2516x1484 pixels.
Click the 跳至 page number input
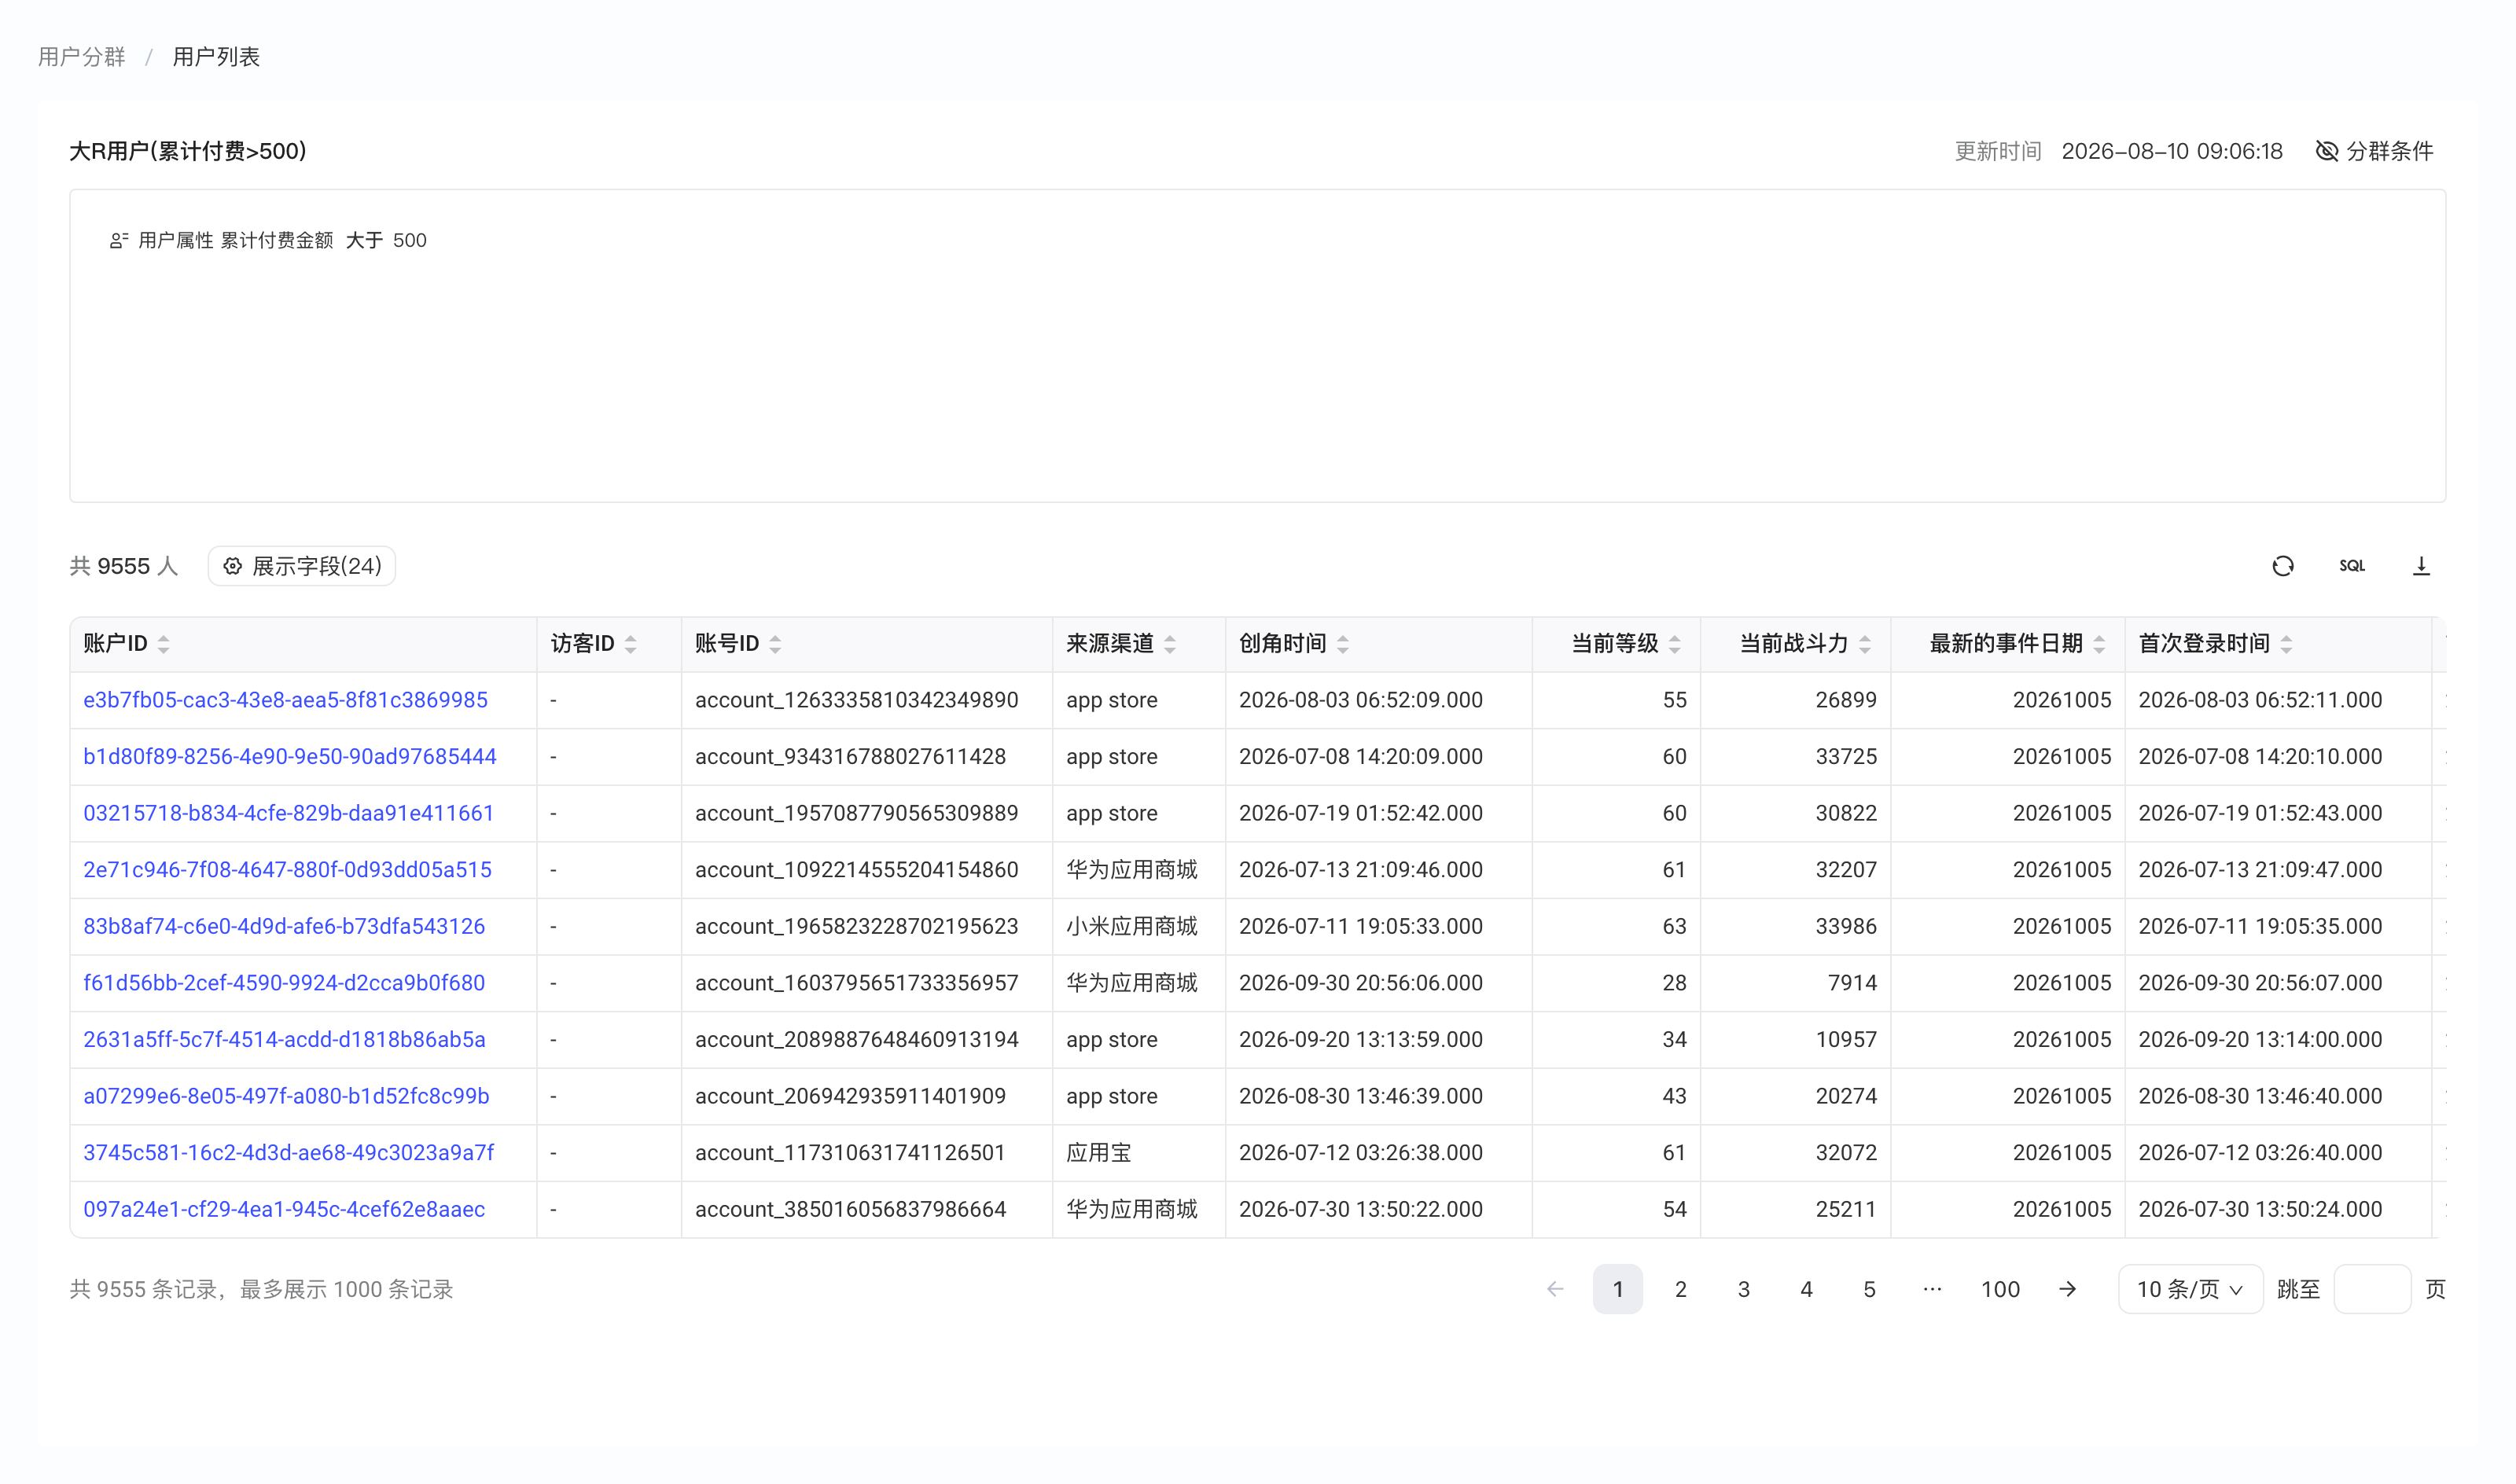pyautogui.click(x=2372, y=1289)
